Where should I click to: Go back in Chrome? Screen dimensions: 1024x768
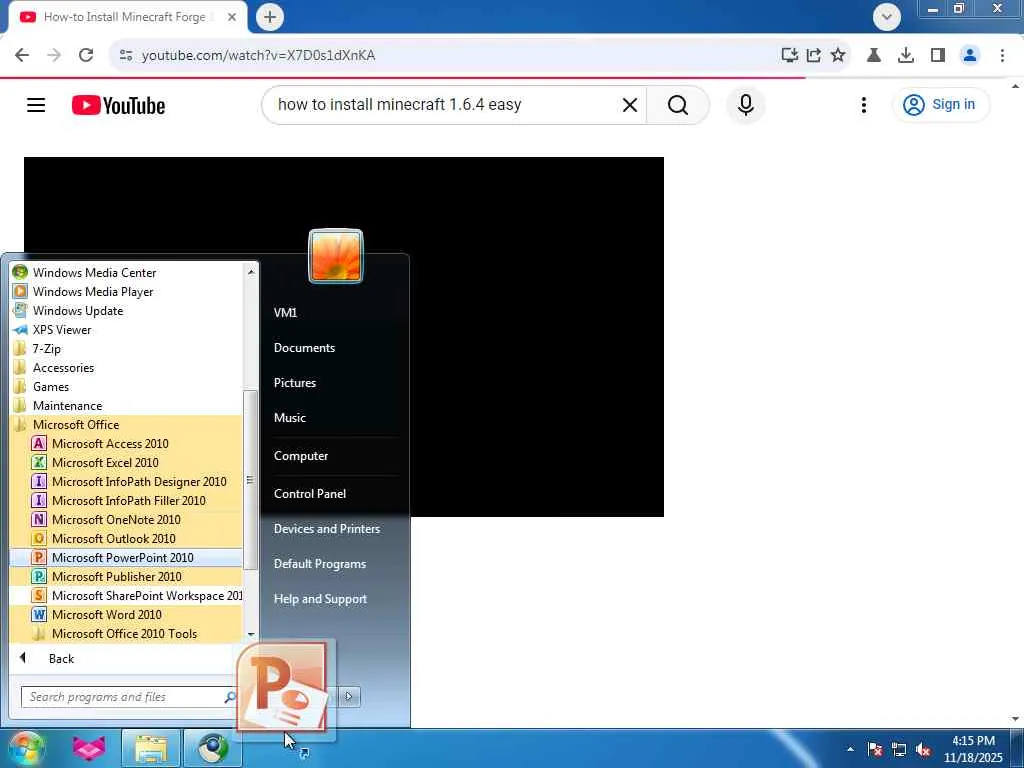point(22,55)
